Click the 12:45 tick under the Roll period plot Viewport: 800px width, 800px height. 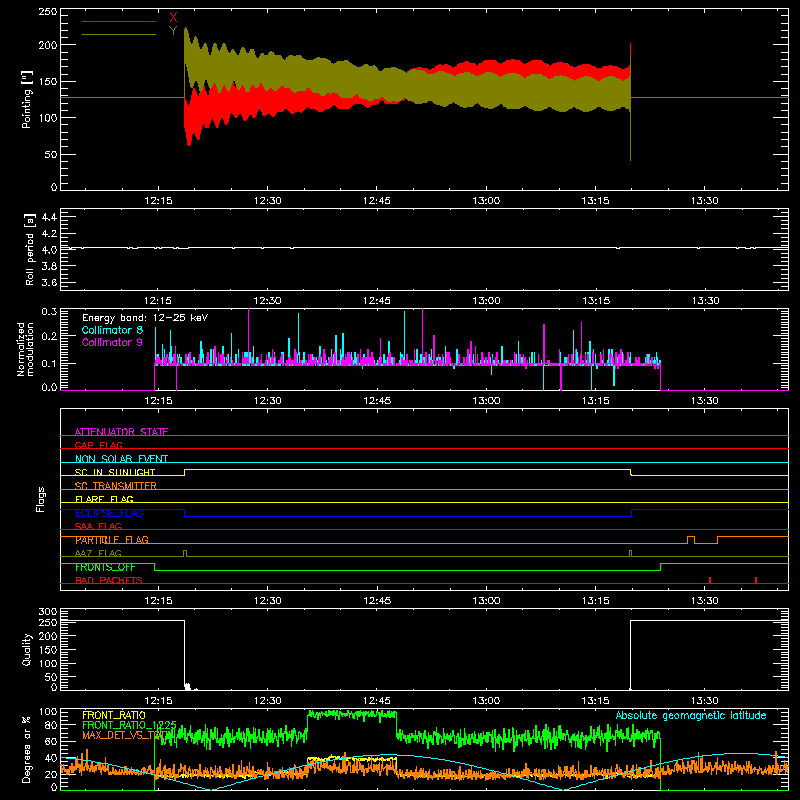(377, 301)
